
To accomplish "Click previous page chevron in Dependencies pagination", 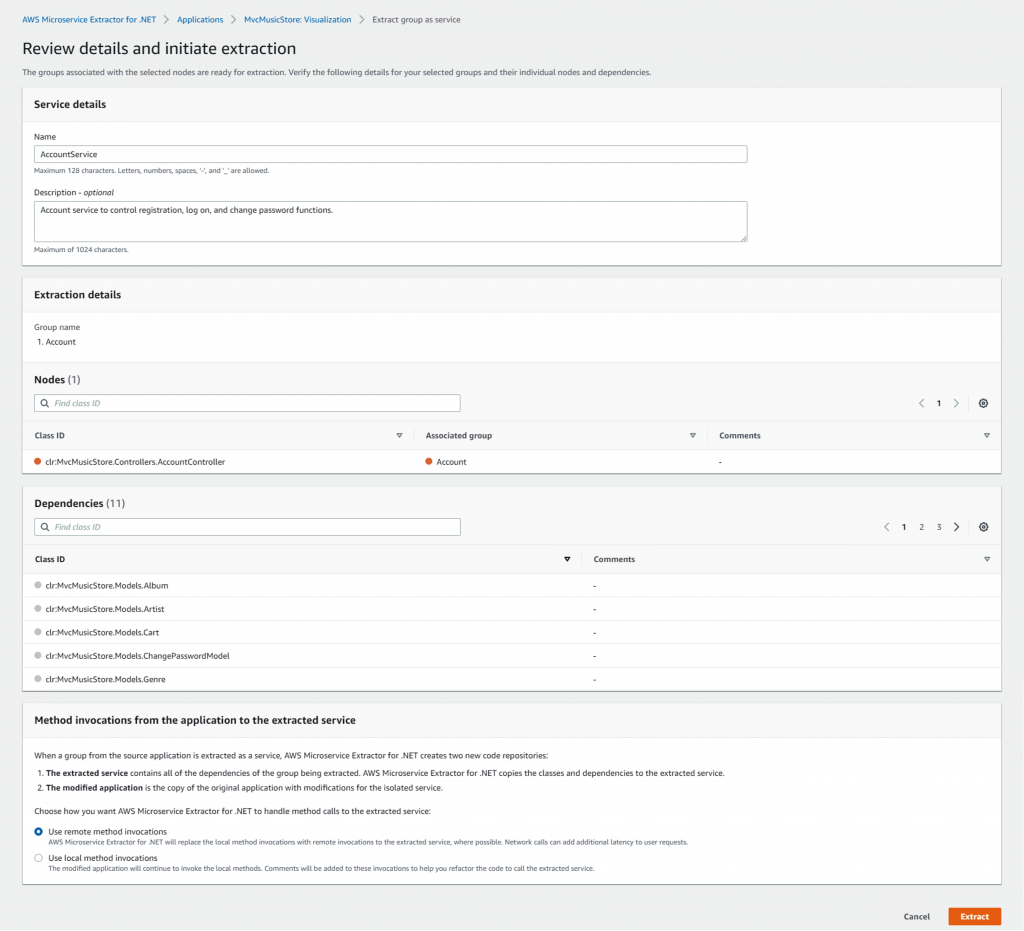I will (887, 526).
